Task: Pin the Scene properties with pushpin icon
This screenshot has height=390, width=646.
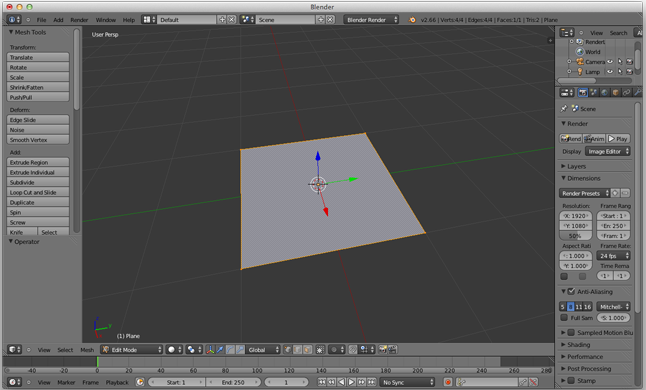Action: point(564,109)
